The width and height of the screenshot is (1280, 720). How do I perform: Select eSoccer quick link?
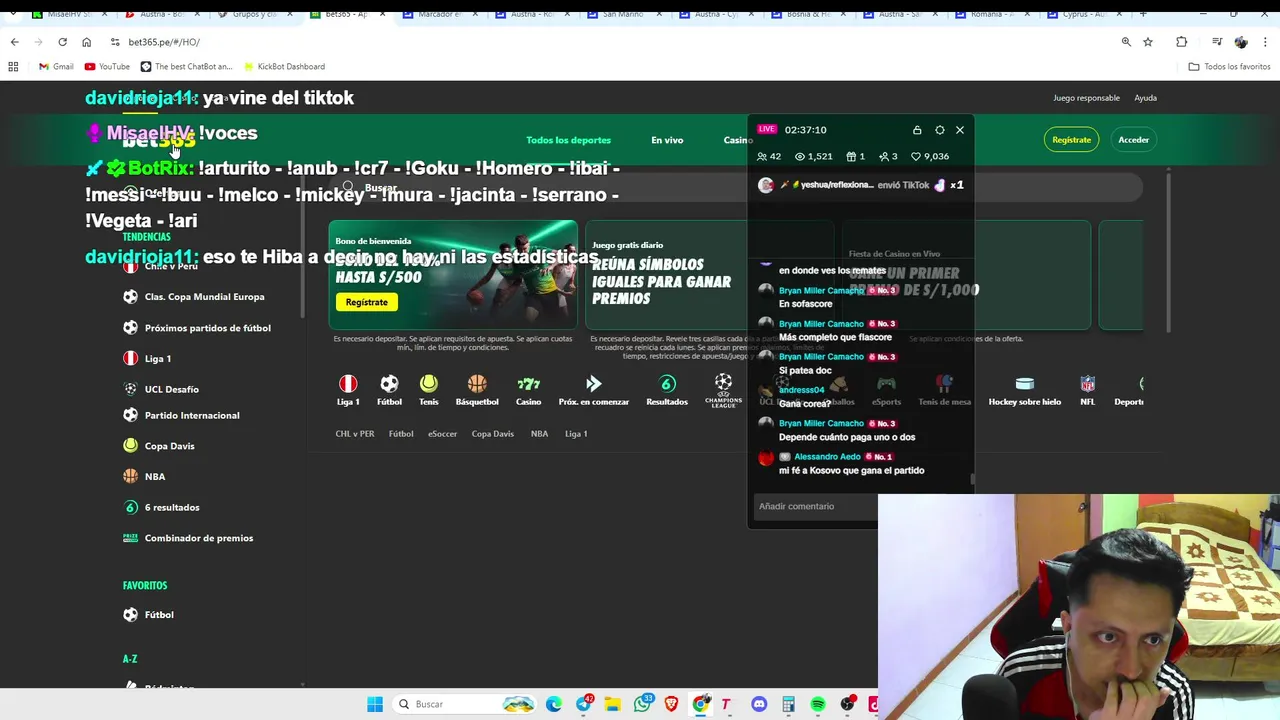click(442, 434)
